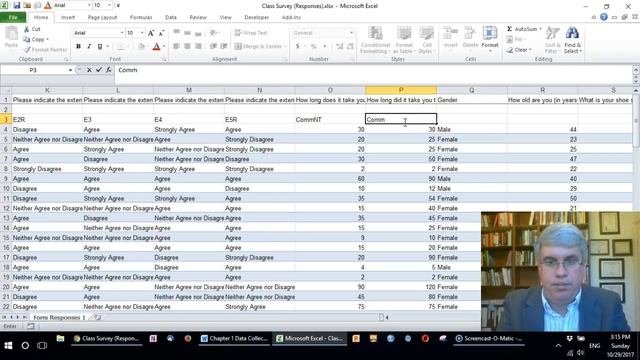Toggle Wrap Text
Viewport: 640px width, 360px height.
[x=251, y=33]
